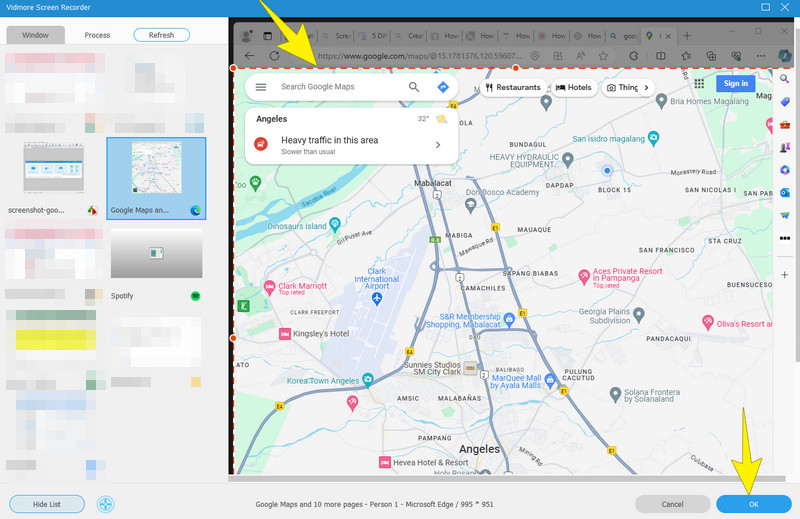Image resolution: width=800 pixels, height=519 pixels.
Task: Open the Edge Copilot icon
Action: 784,56
